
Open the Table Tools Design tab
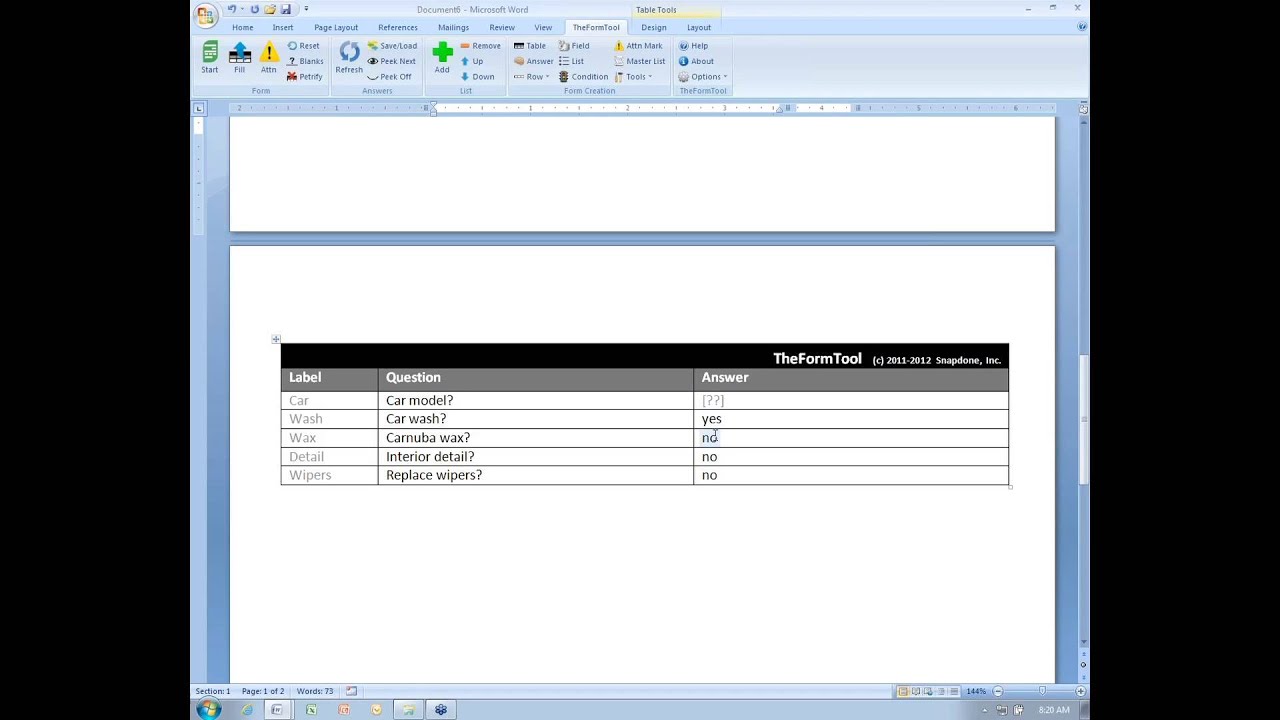654,27
